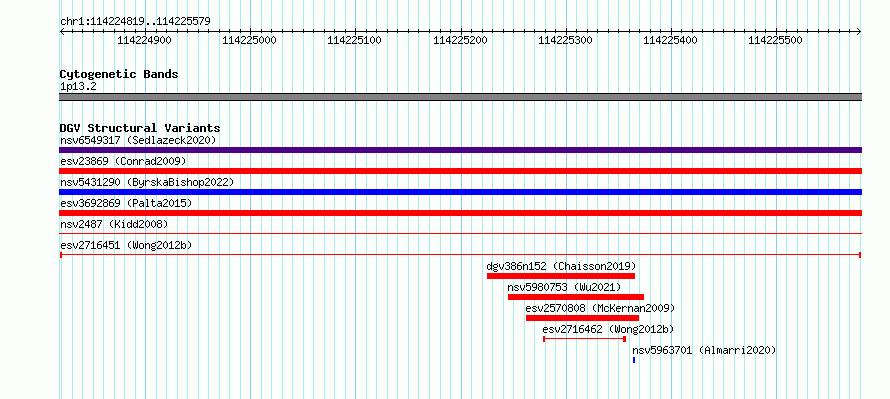Click ruler position 114225300
The height and width of the screenshot is (399, 890).
[x=565, y=40]
